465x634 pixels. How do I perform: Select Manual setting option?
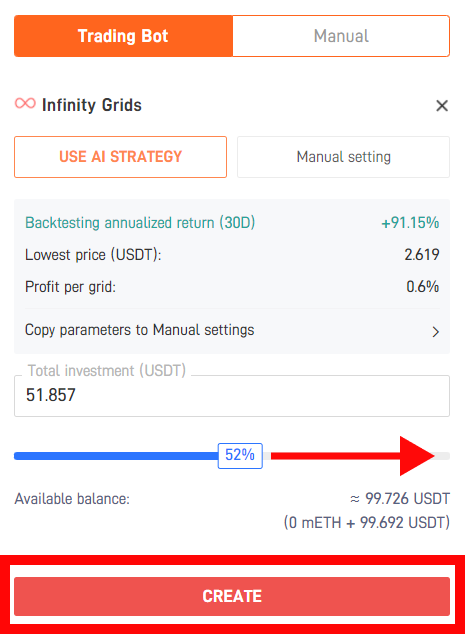click(x=343, y=157)
